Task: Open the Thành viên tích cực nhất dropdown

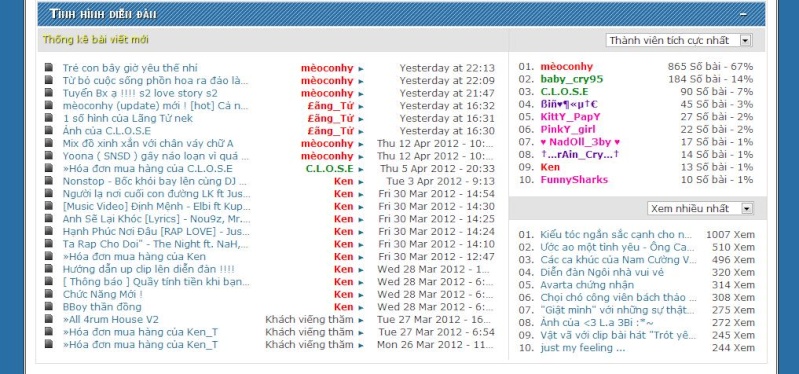Action: 679,40
